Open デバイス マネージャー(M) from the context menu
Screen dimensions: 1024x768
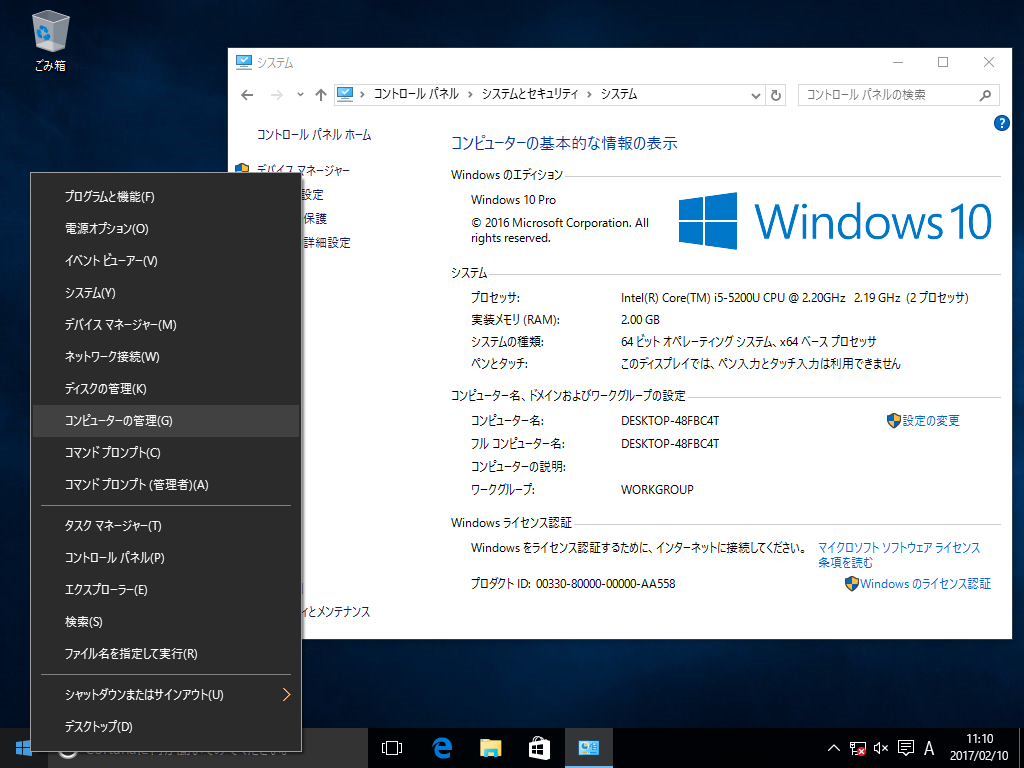click(166, 325)
